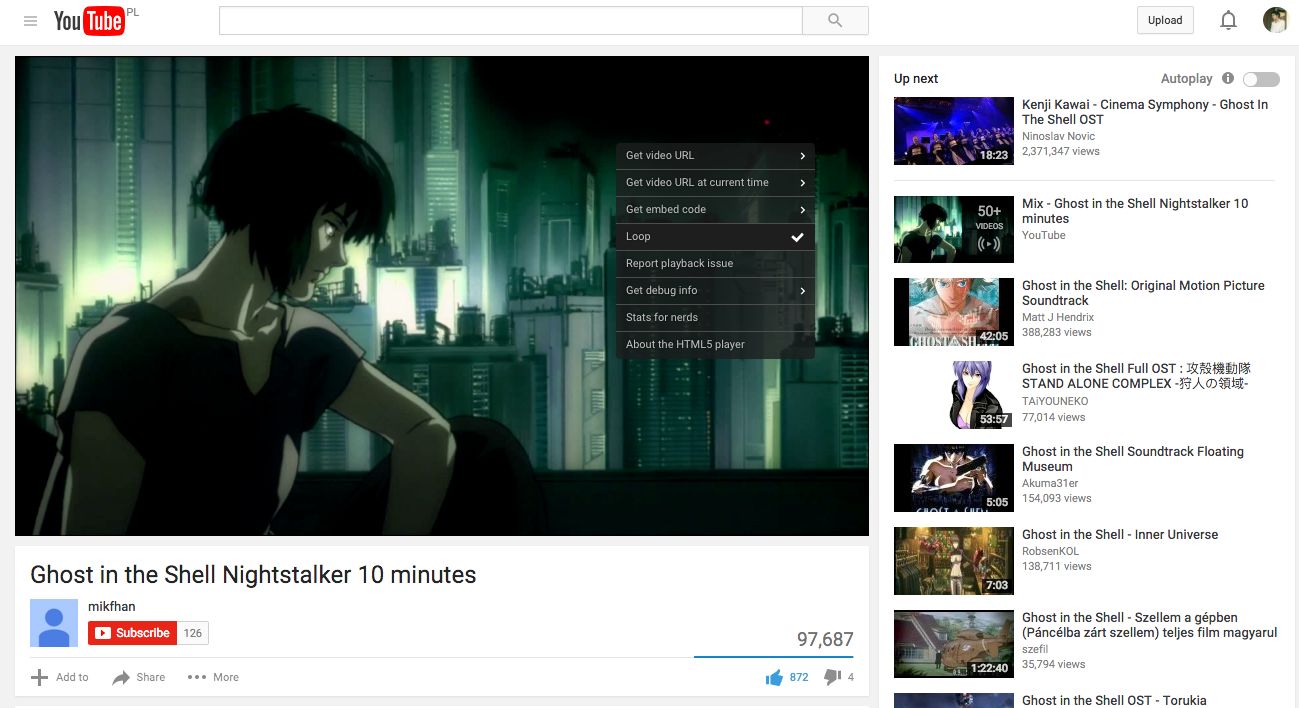Click the Autoplay info icon
The height and width of the screenshot is (708, 1299).
click(1228, 78)
